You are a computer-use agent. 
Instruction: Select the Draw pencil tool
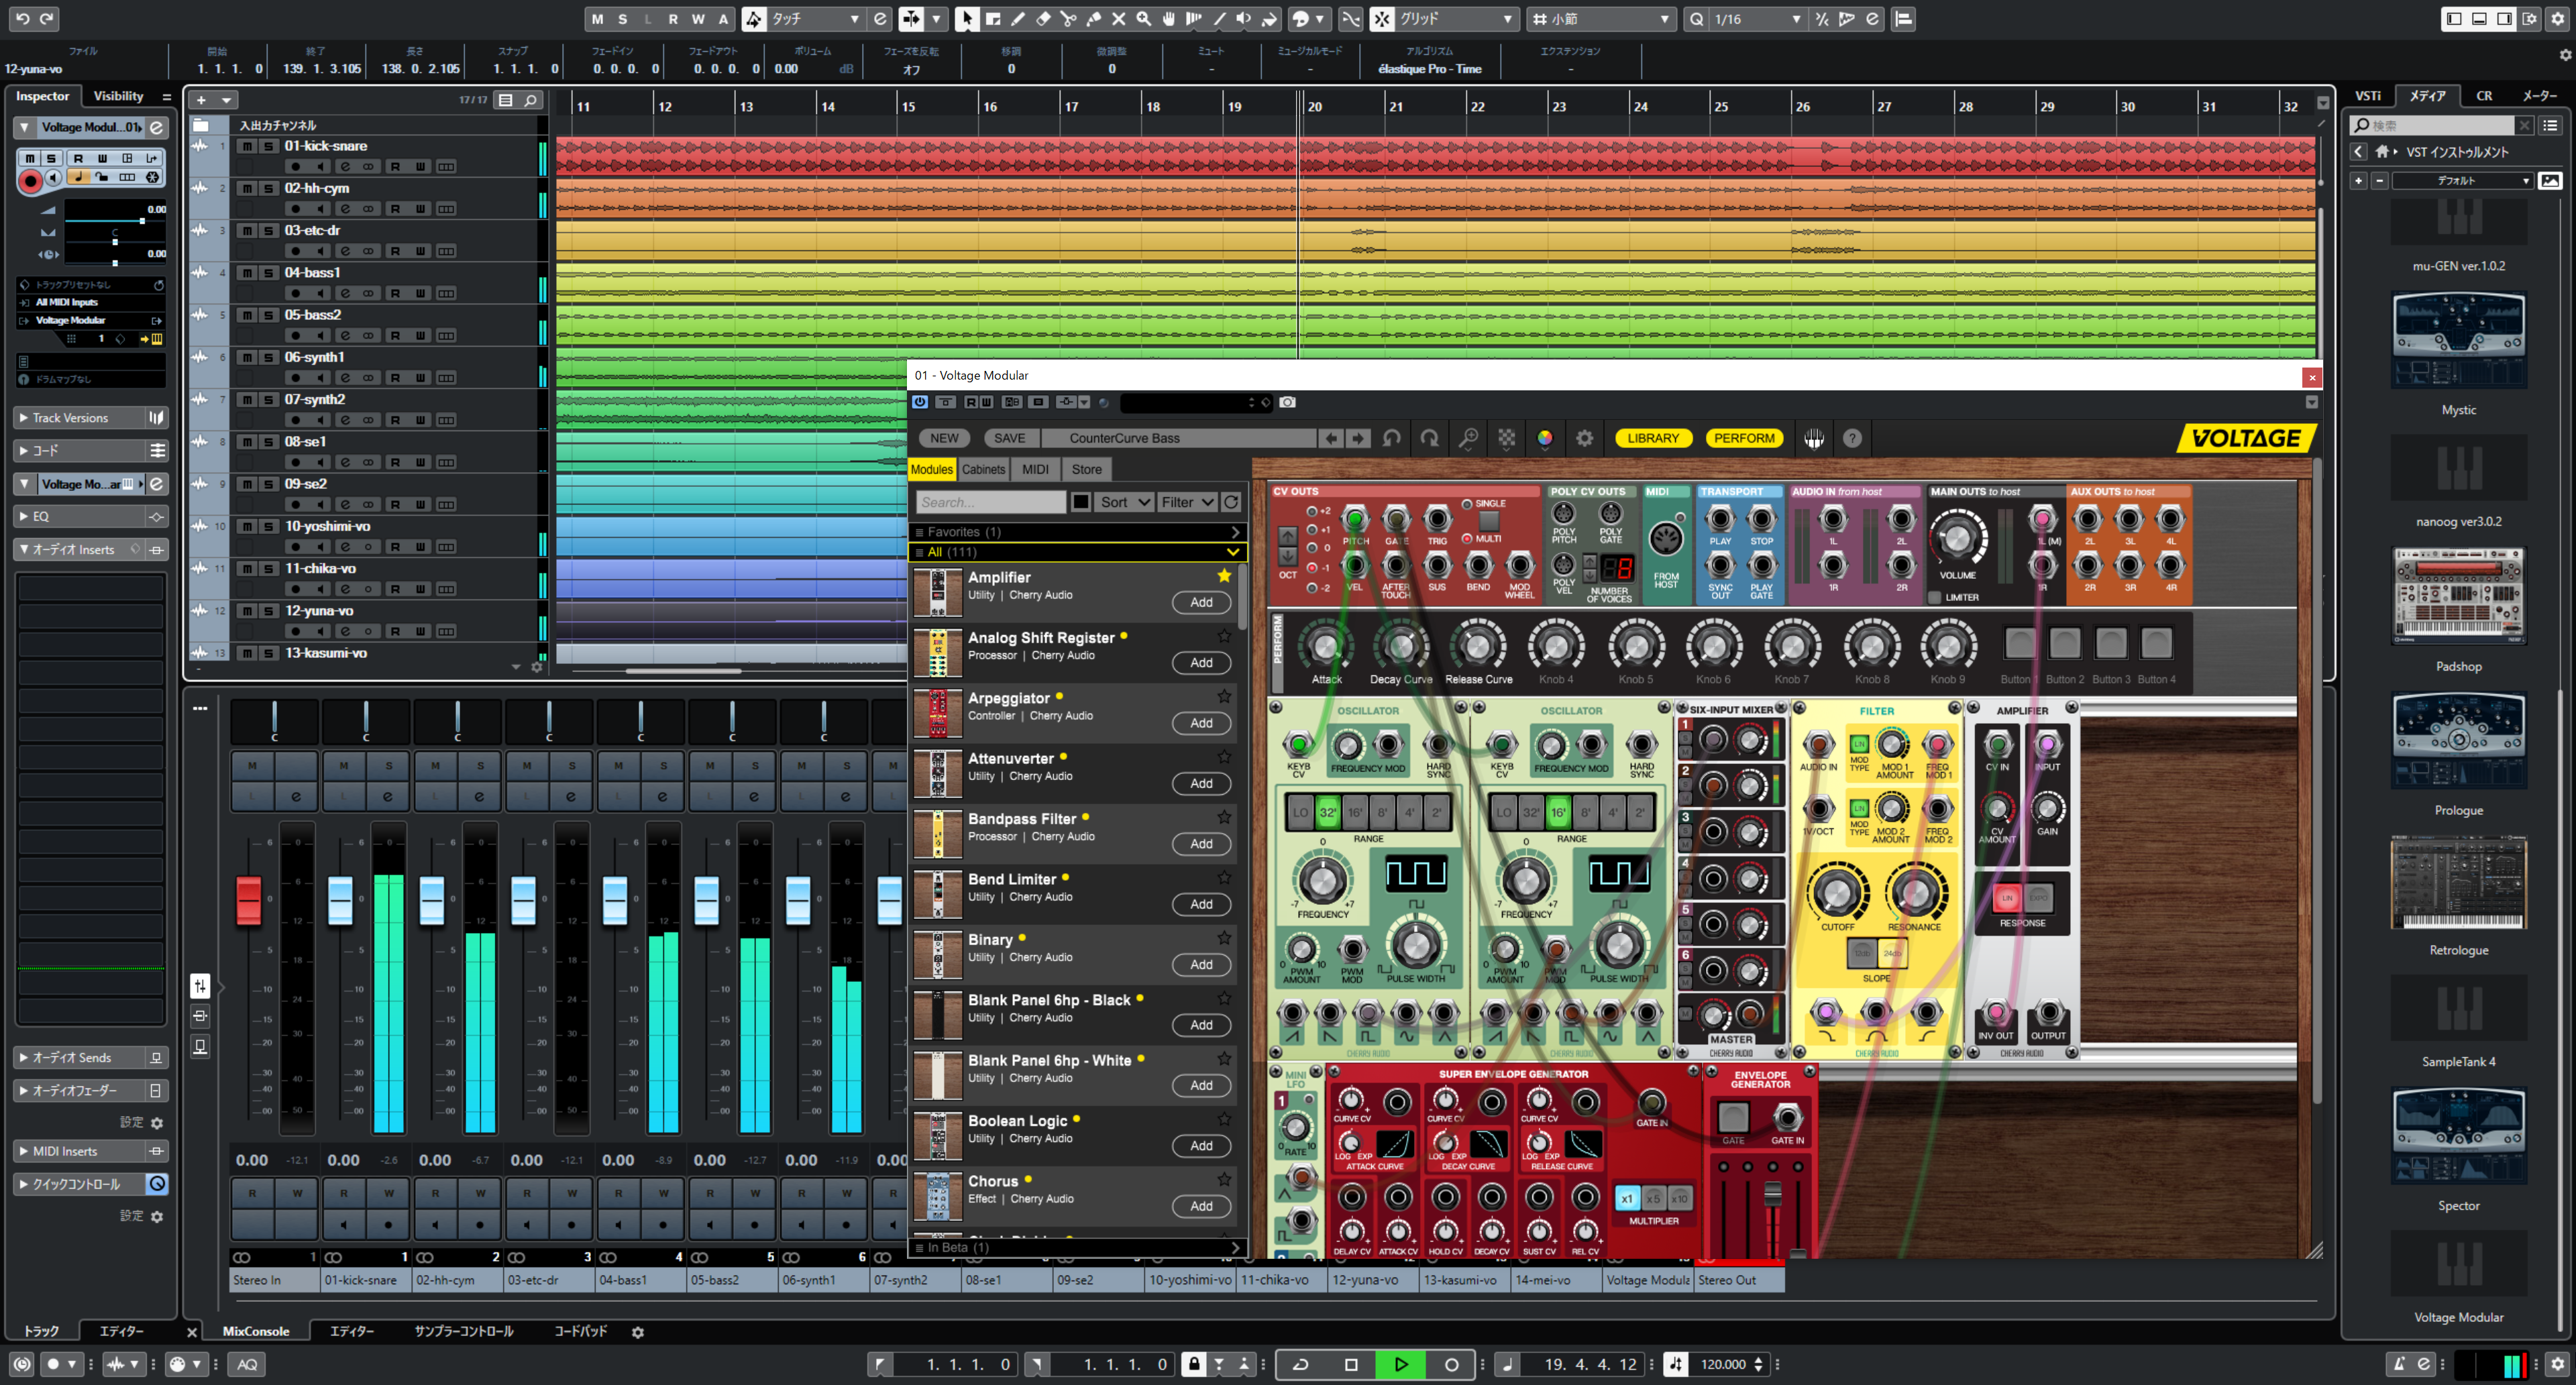click(1018, 19)
